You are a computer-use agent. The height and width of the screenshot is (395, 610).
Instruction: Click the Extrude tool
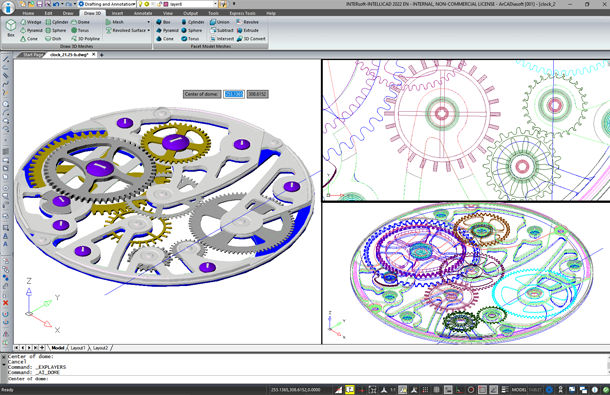[x=247, y=30]
